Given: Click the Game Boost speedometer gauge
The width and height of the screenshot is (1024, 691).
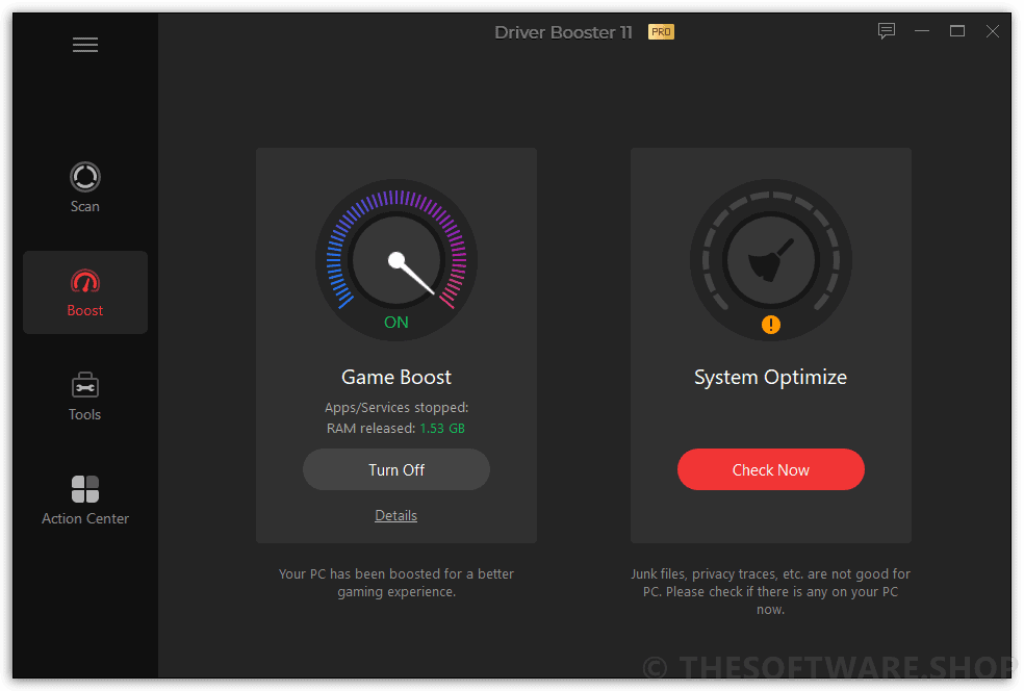Looking at the screenshot, I should coord(396,260).
